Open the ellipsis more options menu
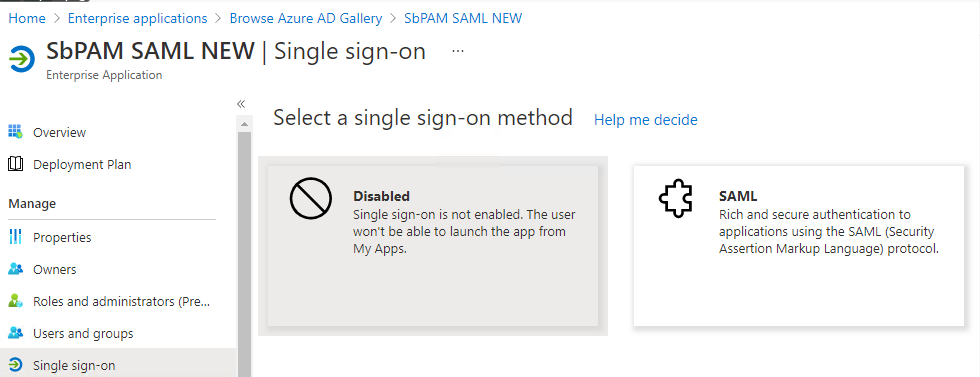Viewport: 980px width, 377px height. point(458,51)
